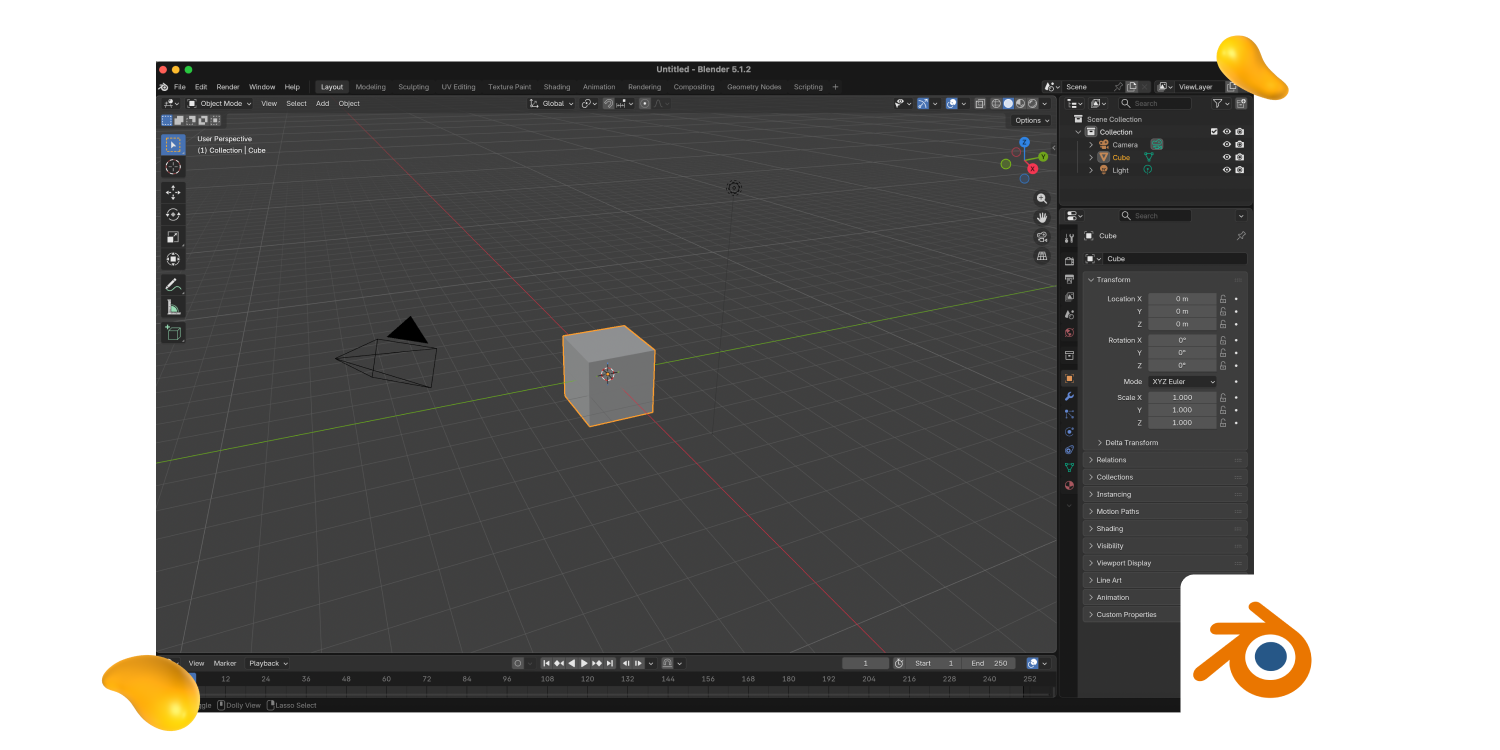Select the Rotate tool

click(x=173, y=214)
